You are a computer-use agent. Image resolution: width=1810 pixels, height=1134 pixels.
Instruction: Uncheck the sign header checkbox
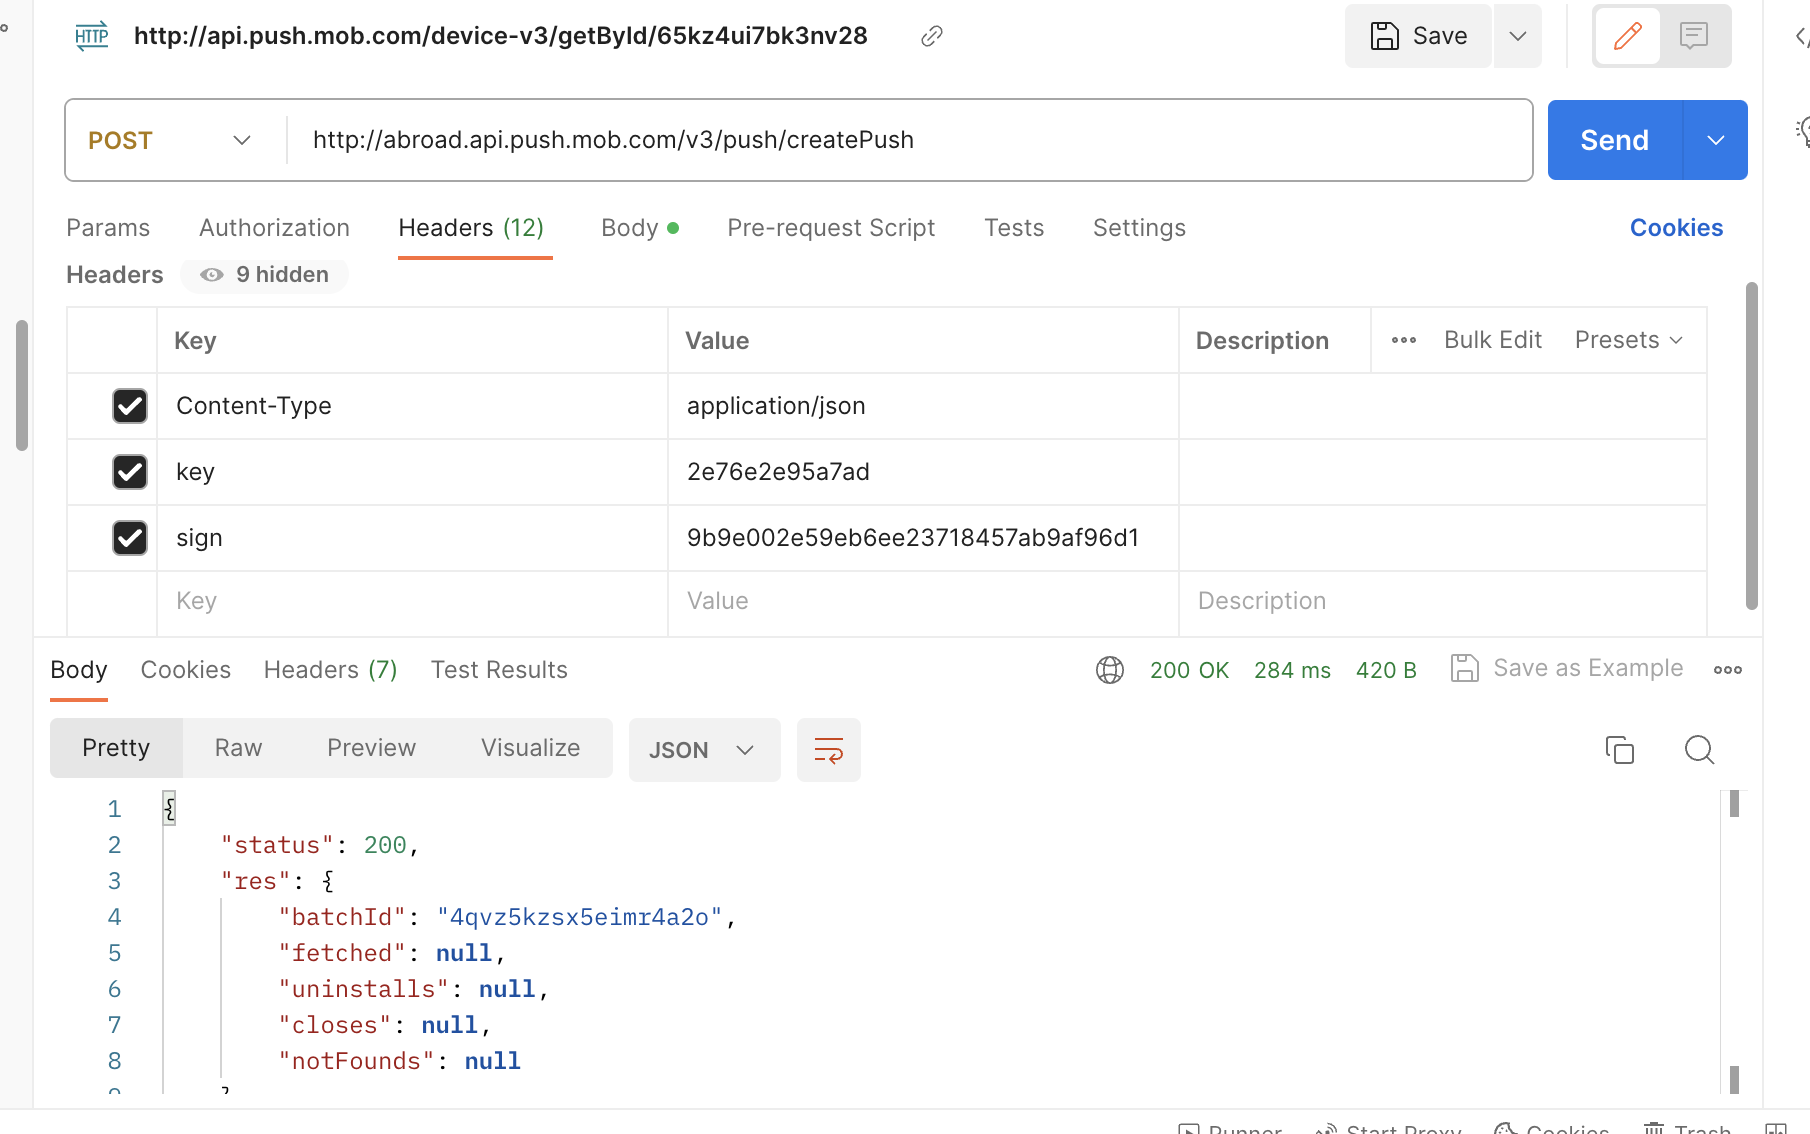(130, 538)
